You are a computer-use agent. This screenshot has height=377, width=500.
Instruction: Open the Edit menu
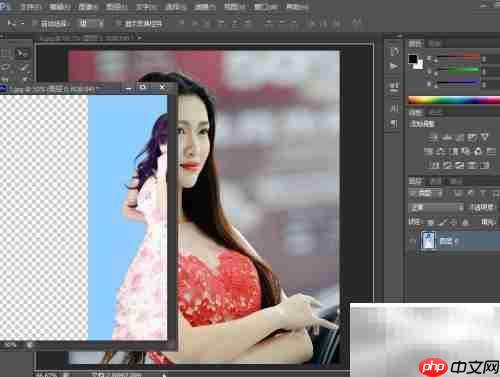point(59,7)
